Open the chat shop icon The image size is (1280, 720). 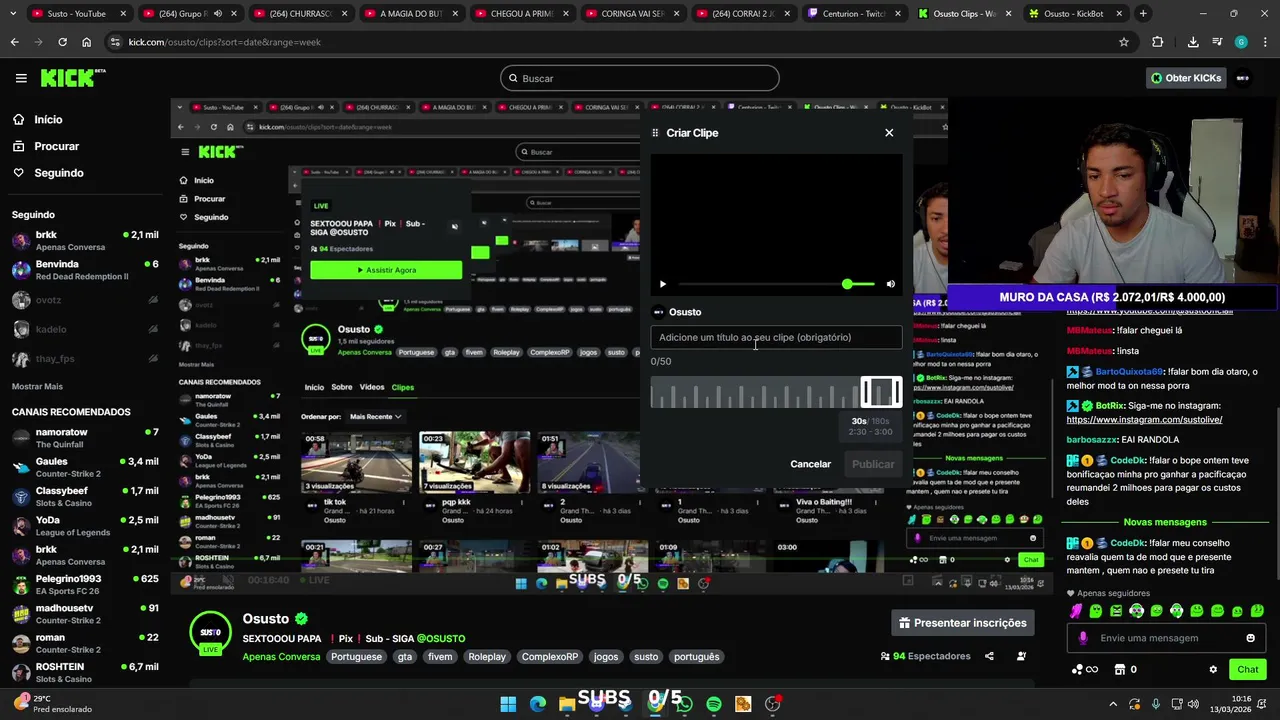1120,669
